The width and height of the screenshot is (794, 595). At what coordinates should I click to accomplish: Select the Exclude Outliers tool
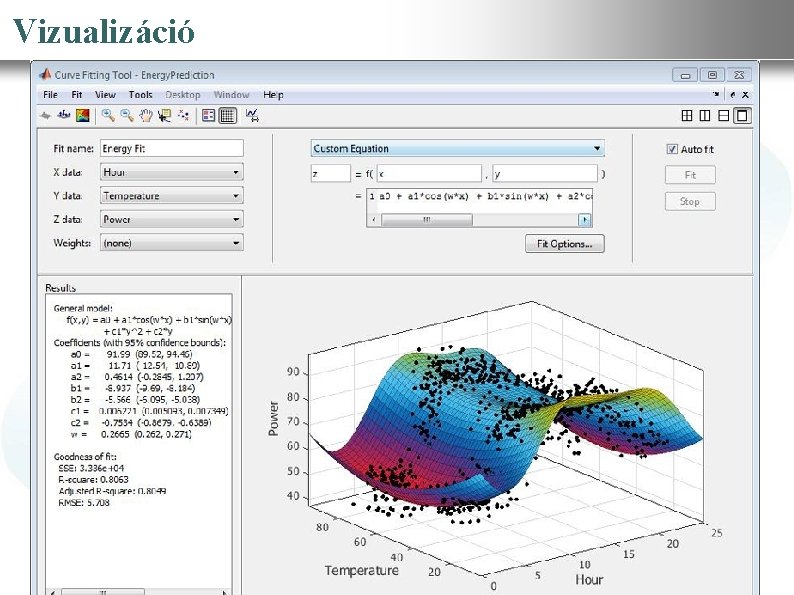point(183,115)
